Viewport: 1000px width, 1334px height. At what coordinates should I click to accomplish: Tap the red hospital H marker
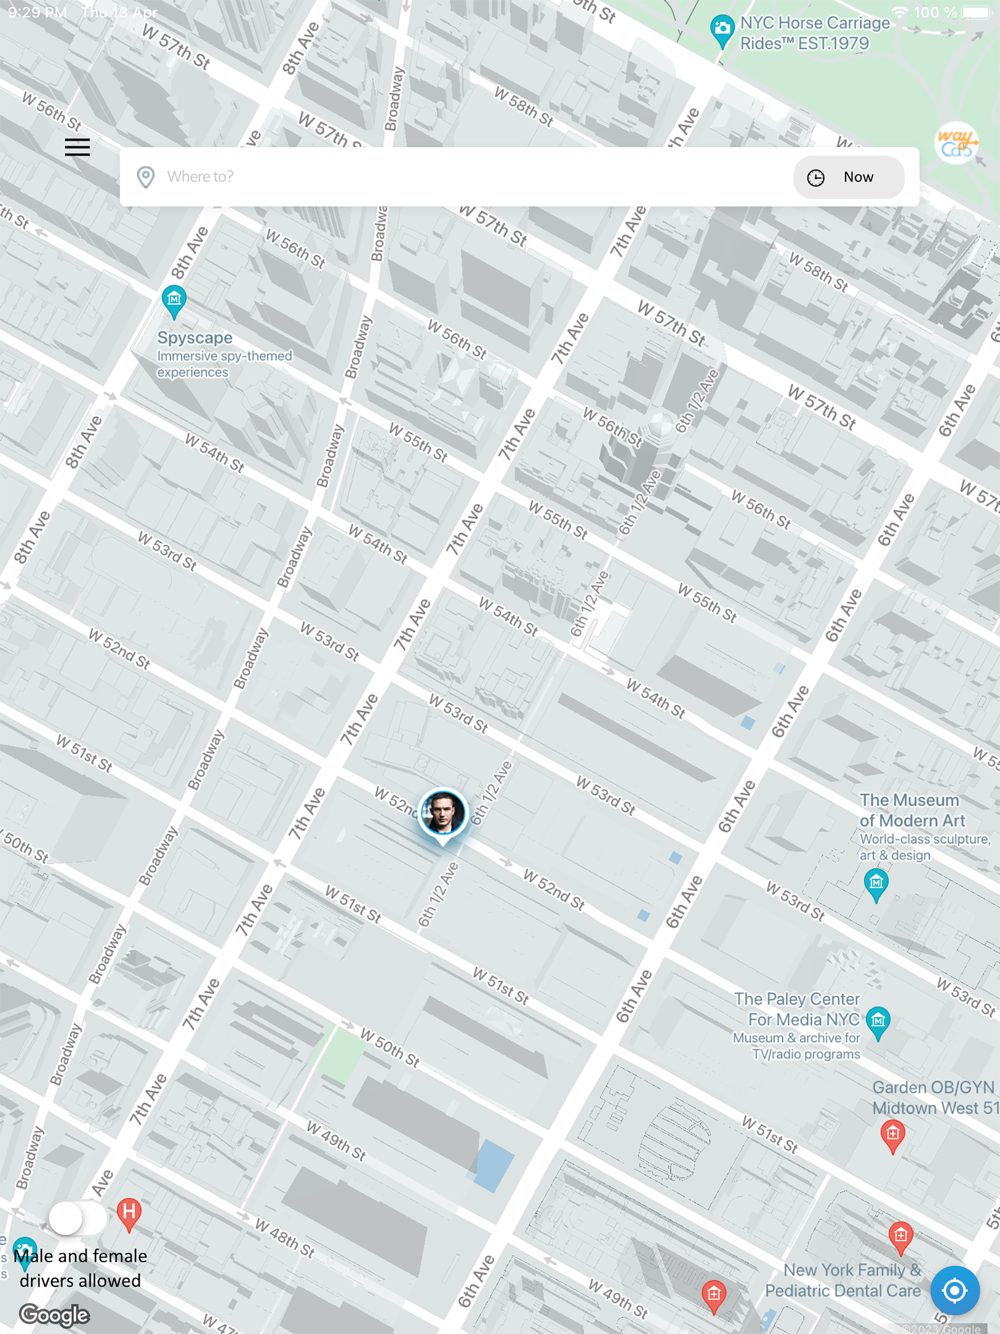click(x=128, y=1214)
